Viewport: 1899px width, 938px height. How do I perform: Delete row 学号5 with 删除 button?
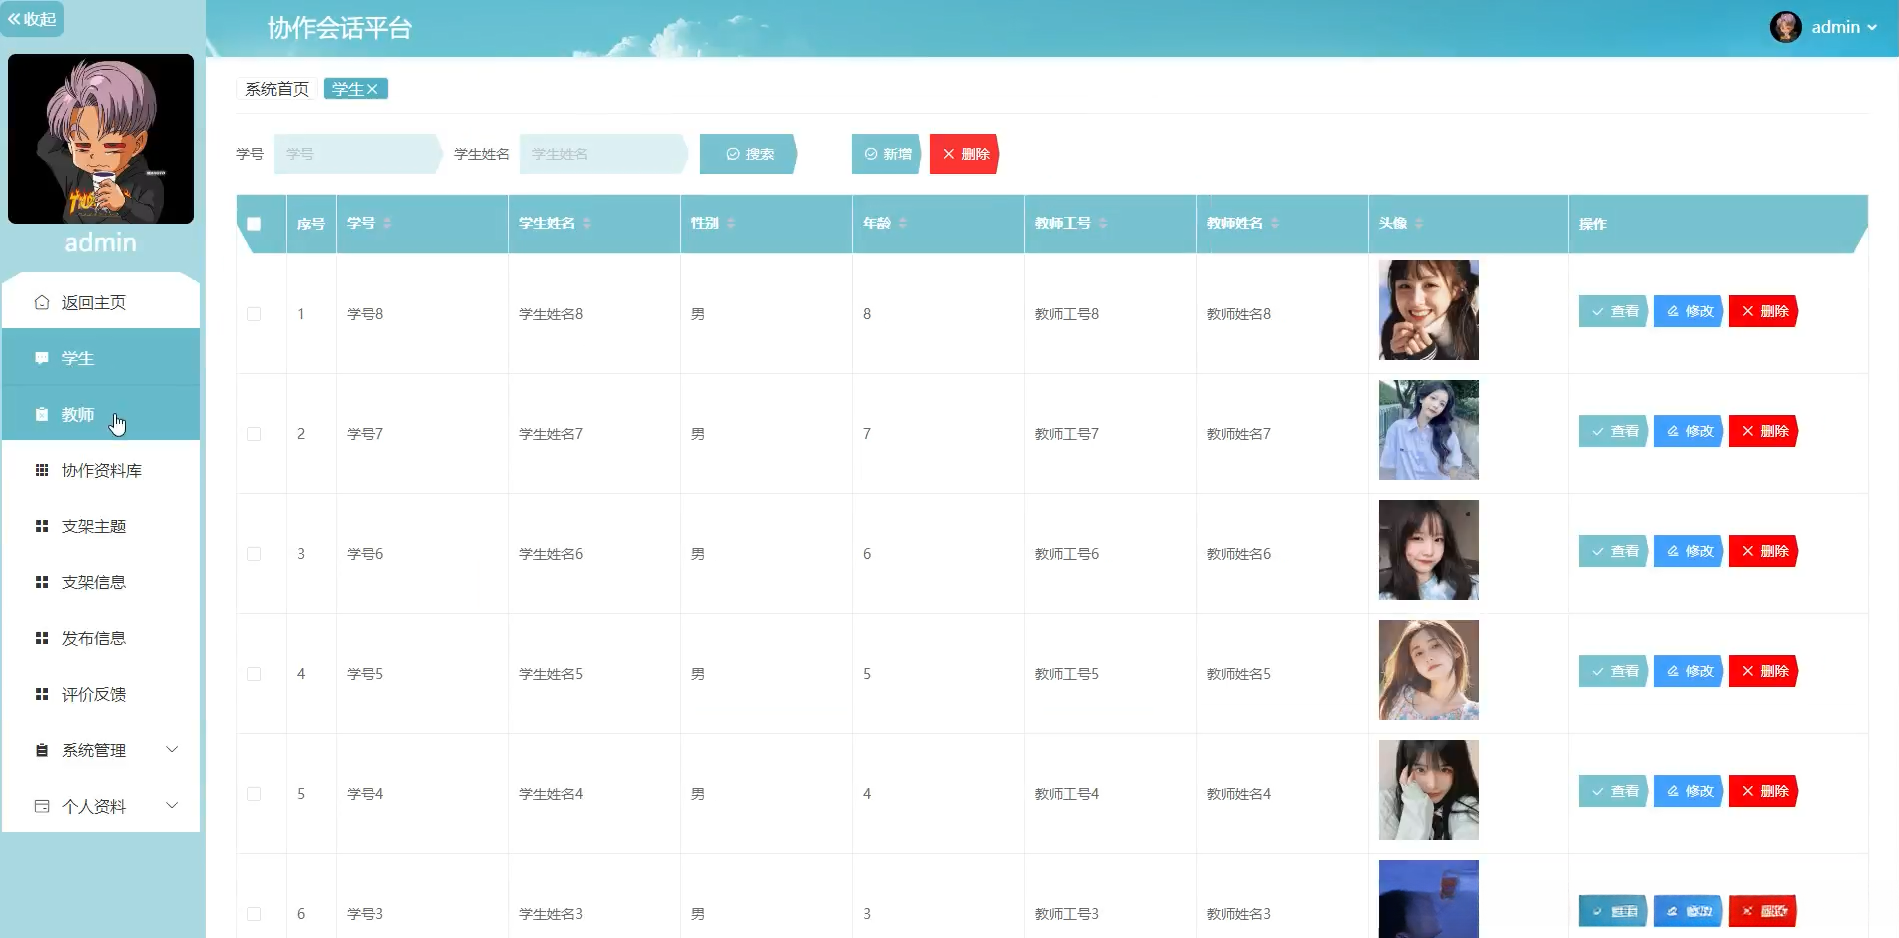click(x=1763, y=671)
